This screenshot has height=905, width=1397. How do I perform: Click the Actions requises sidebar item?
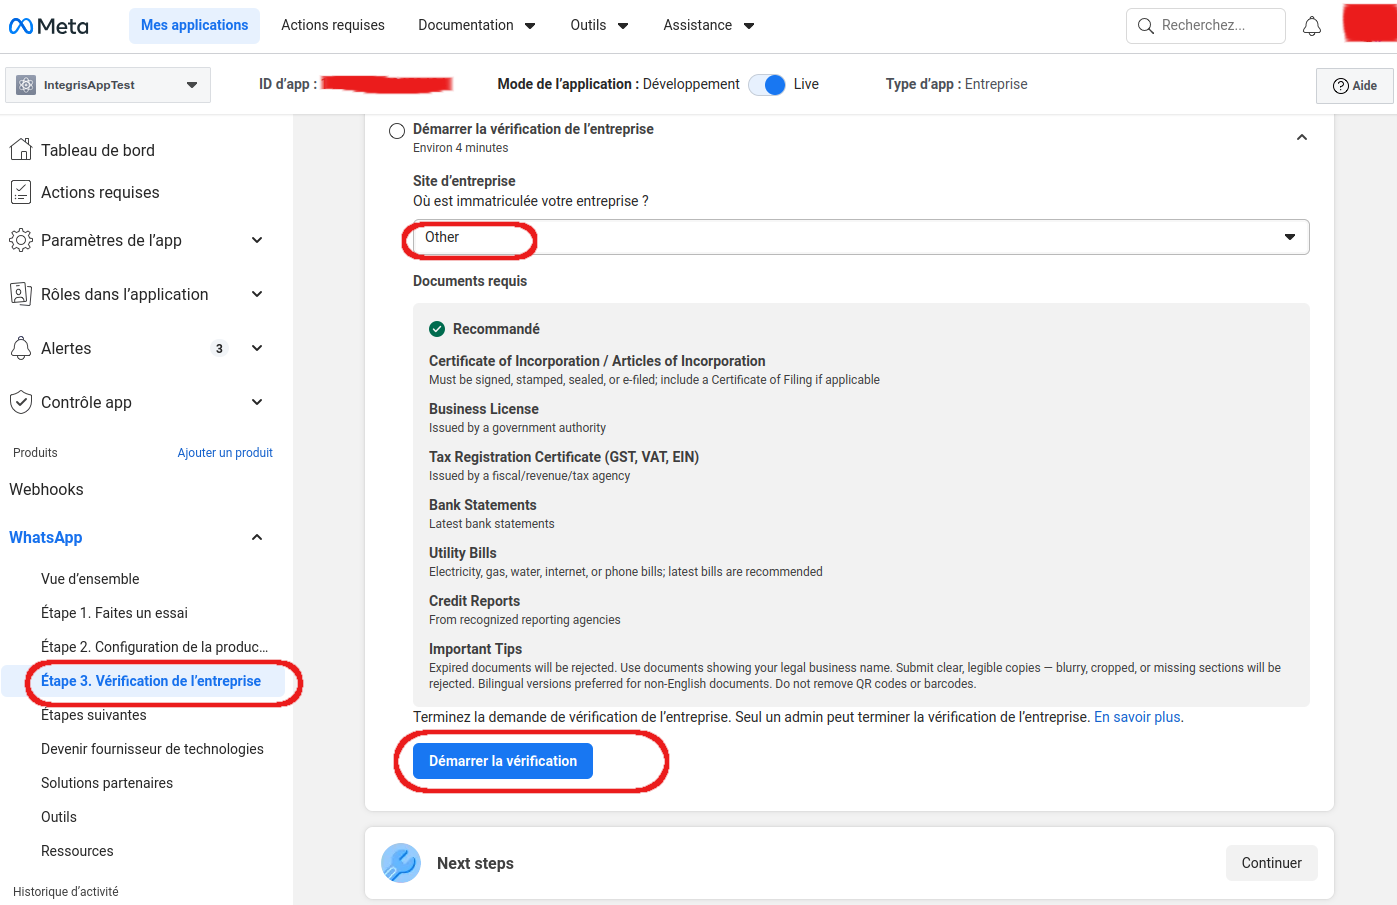(x=100, y=192)
